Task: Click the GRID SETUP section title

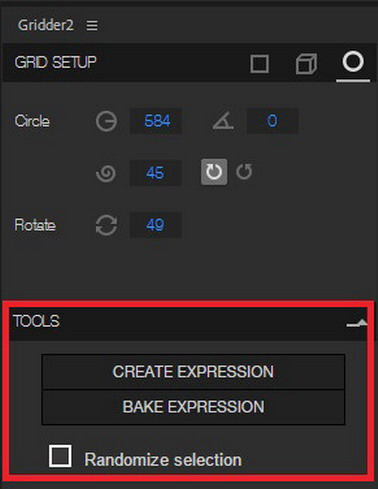Action: 55,62
